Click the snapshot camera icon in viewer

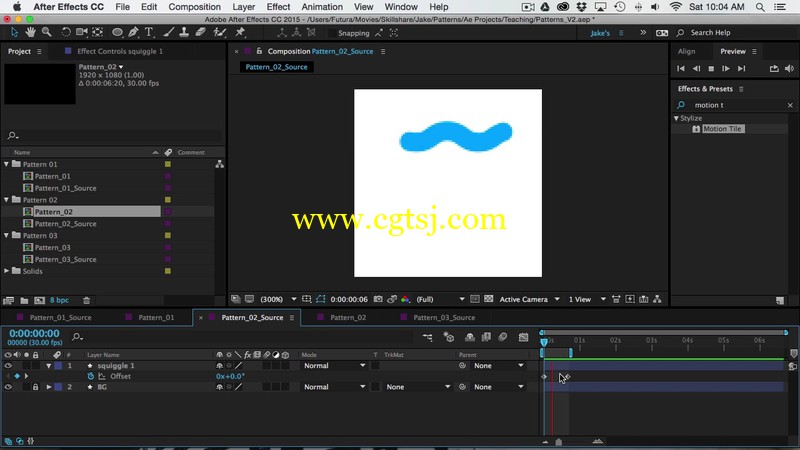pyautogui.click(x=378, y=299)
